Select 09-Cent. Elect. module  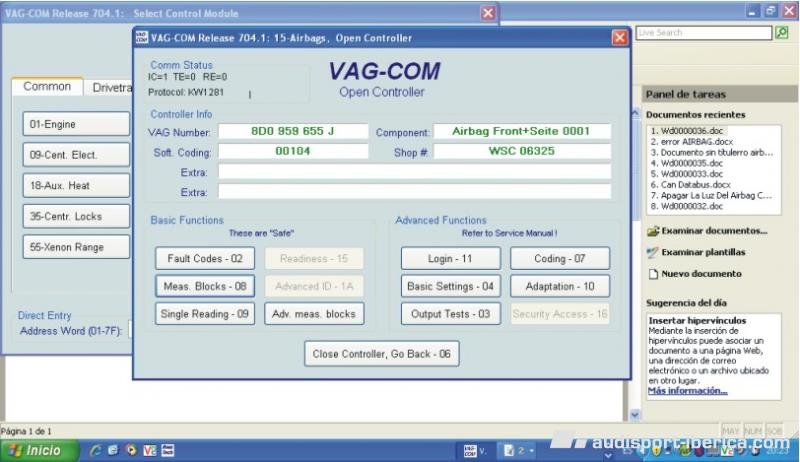click(76, 155)
